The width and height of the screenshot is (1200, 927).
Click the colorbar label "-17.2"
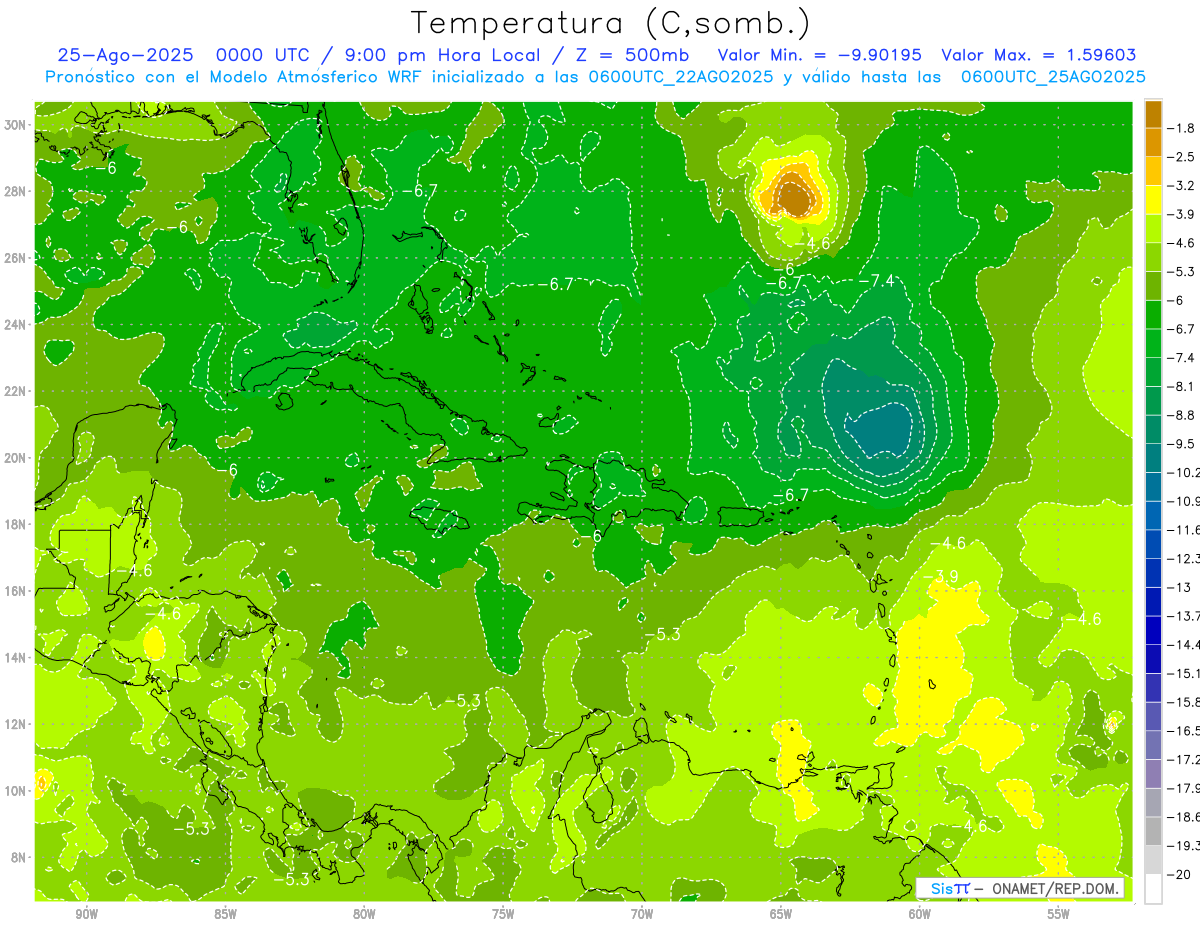(1184, 759)
